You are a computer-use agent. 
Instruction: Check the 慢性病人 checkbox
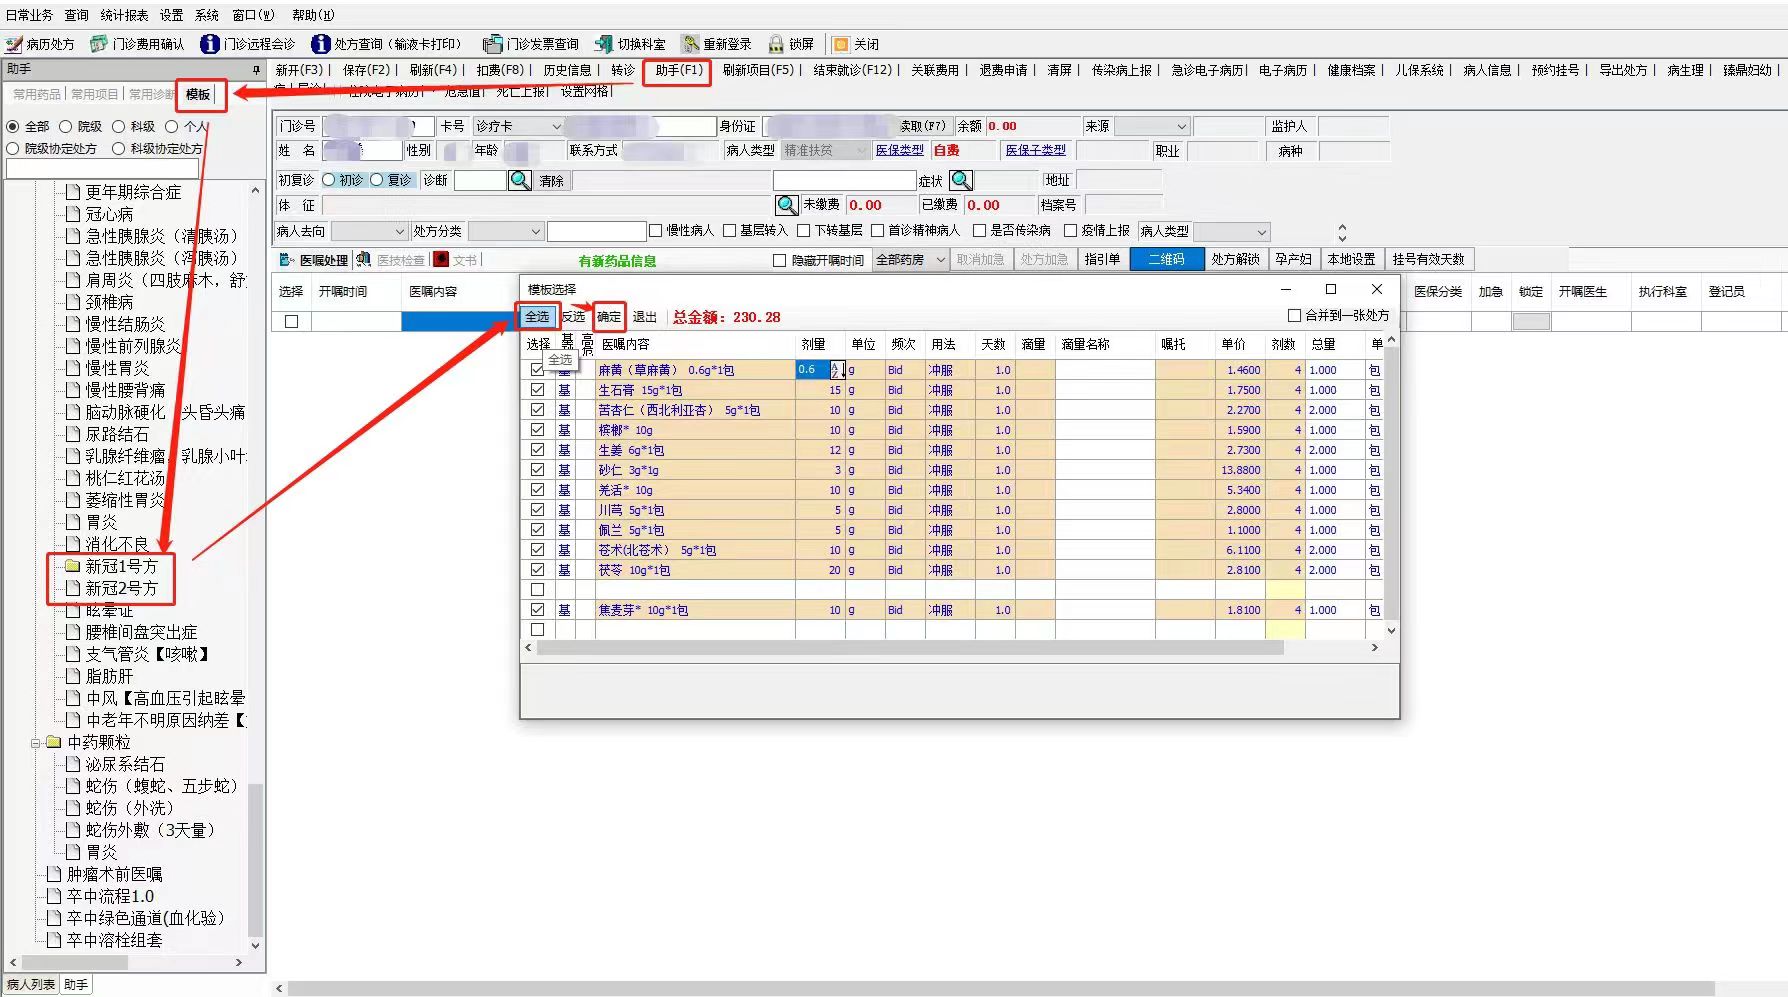pyautogui.click(x=656, y=231)
